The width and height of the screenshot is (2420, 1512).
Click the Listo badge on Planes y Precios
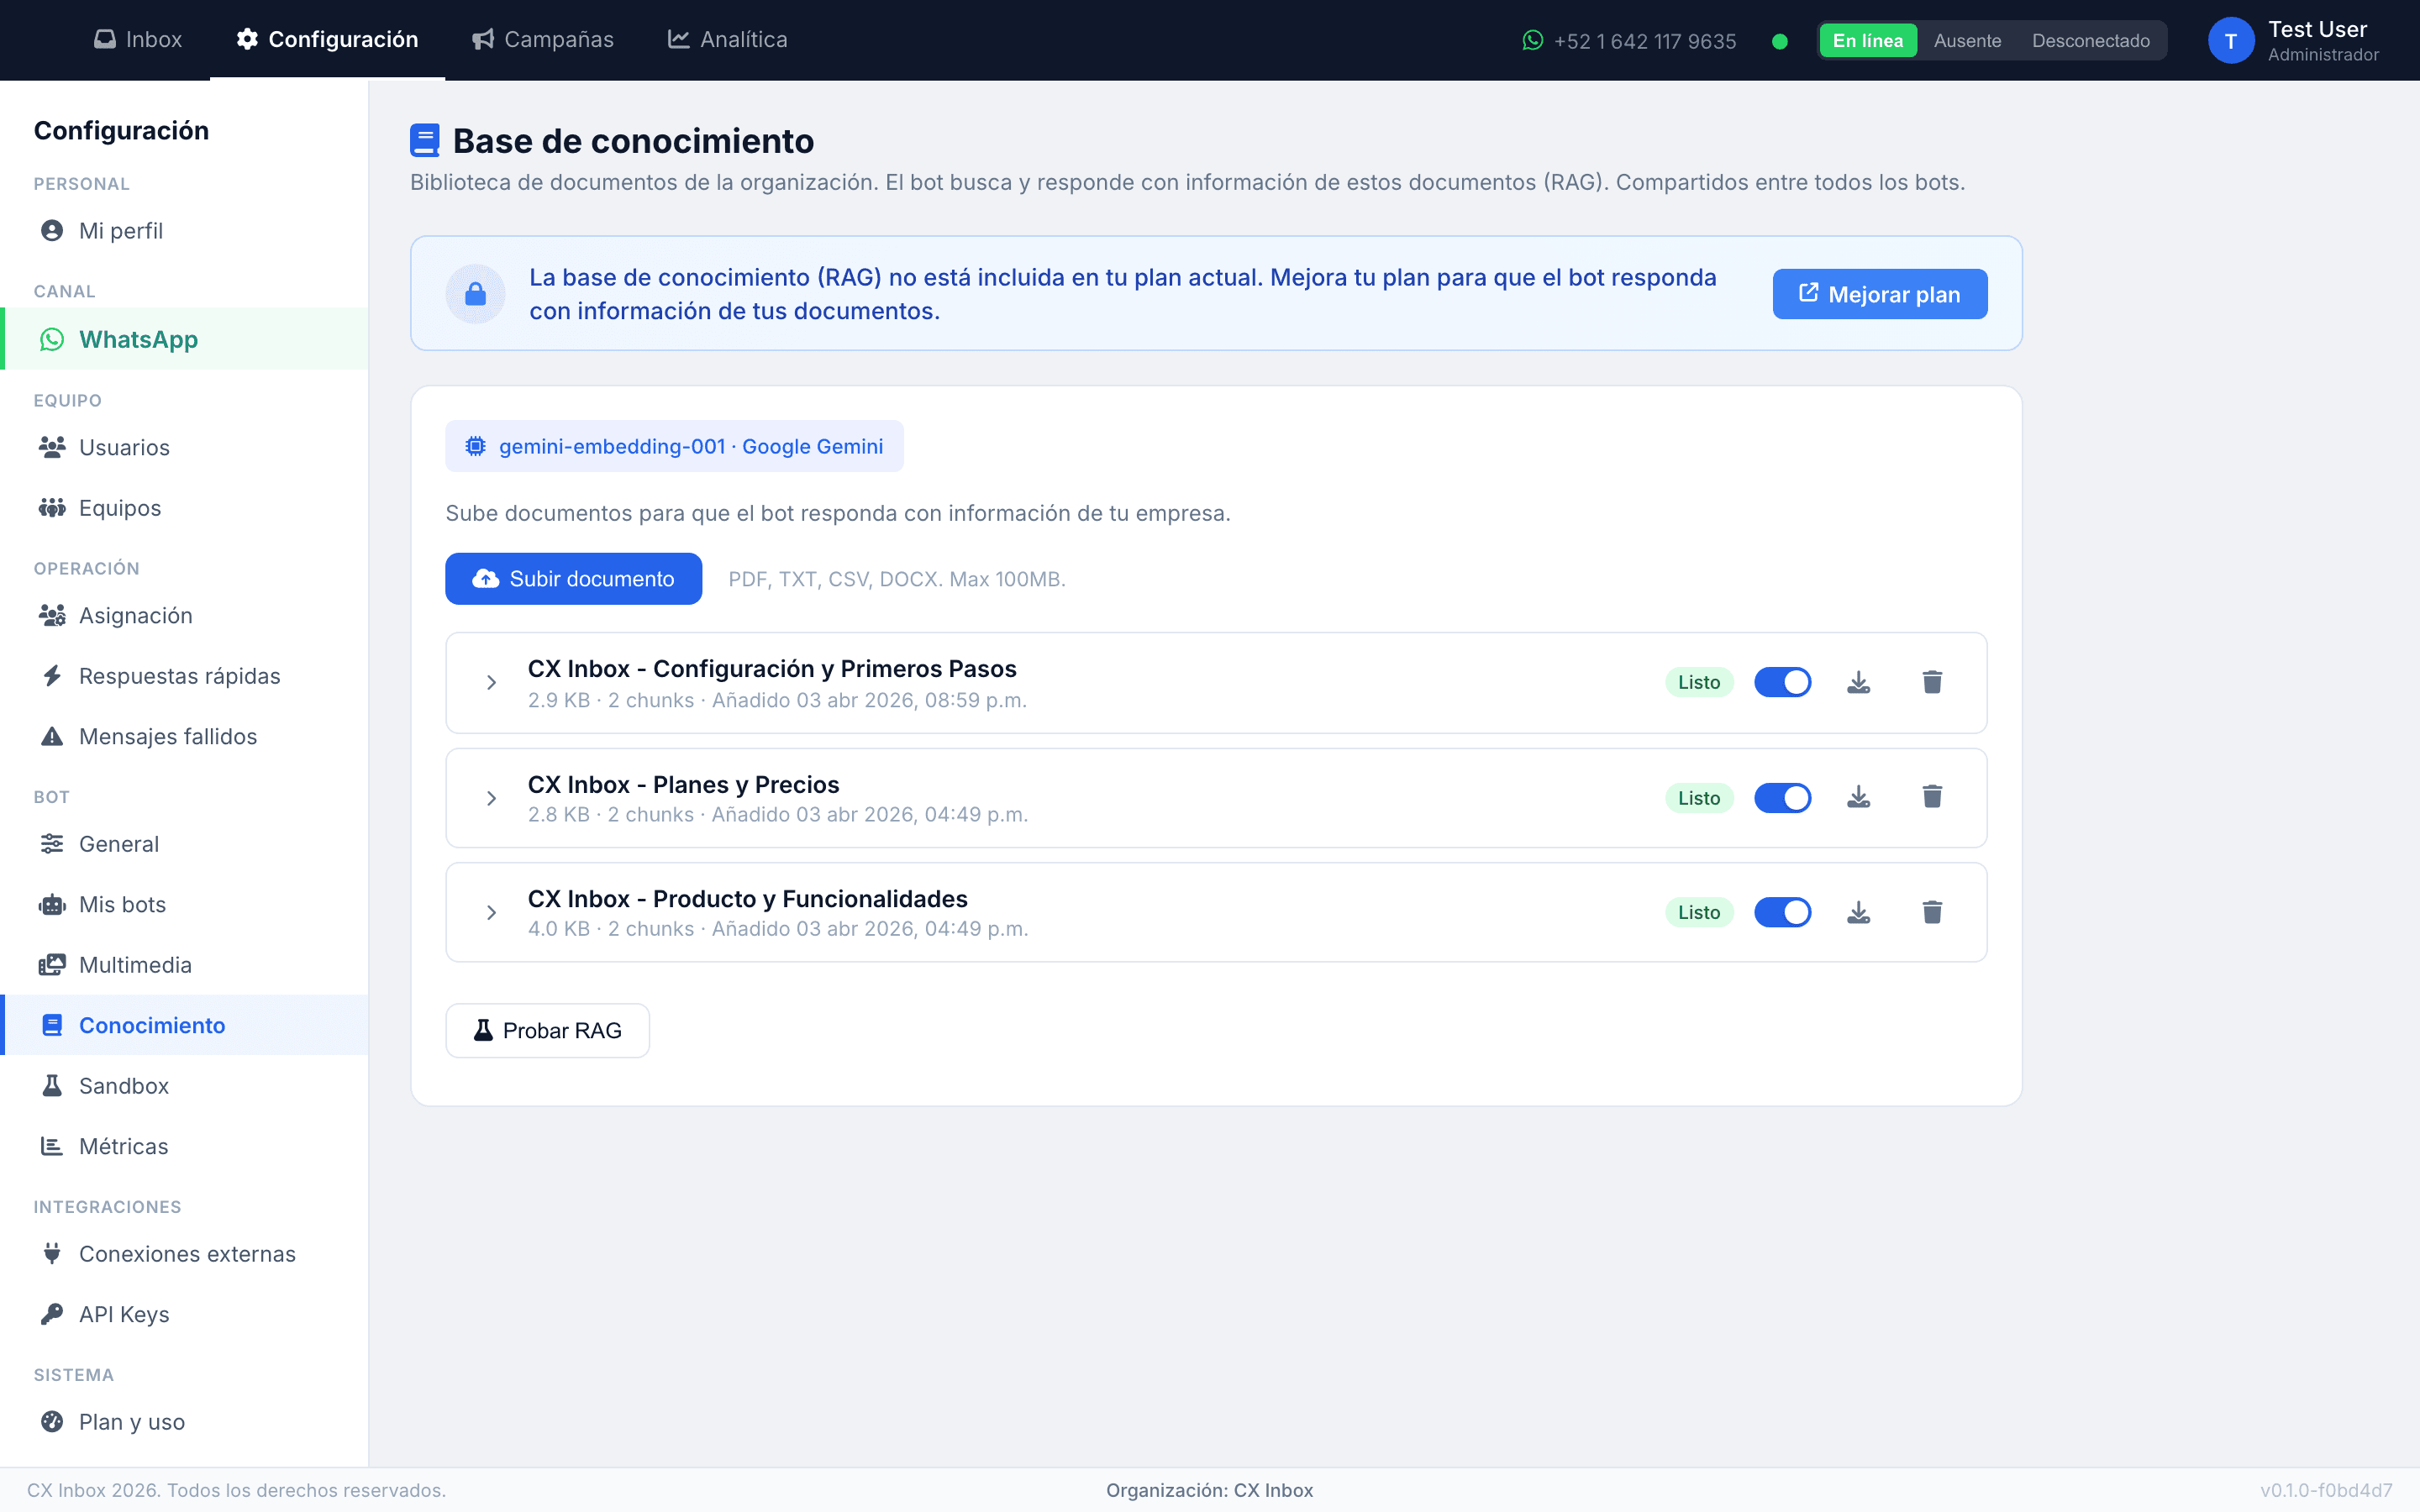pos(1699,798)
